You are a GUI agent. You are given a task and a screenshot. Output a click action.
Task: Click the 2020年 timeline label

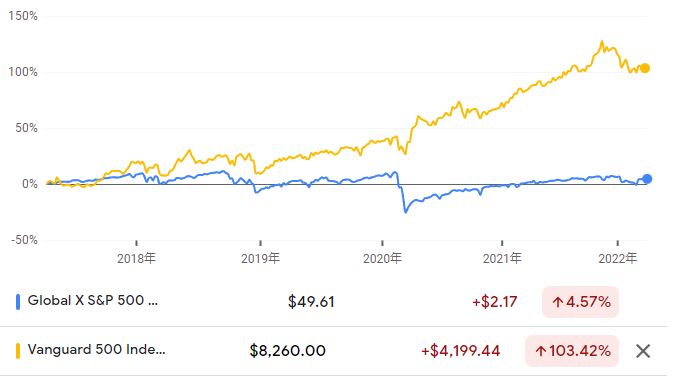(x=382, y=258)
